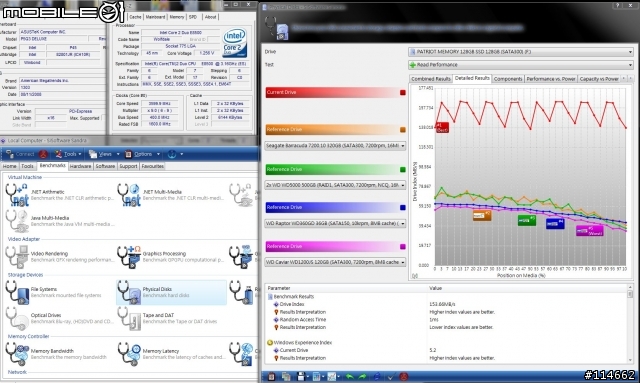Click the results list vertical scrollbar
This screenshot has height=383, width=640.
[630, 323]
